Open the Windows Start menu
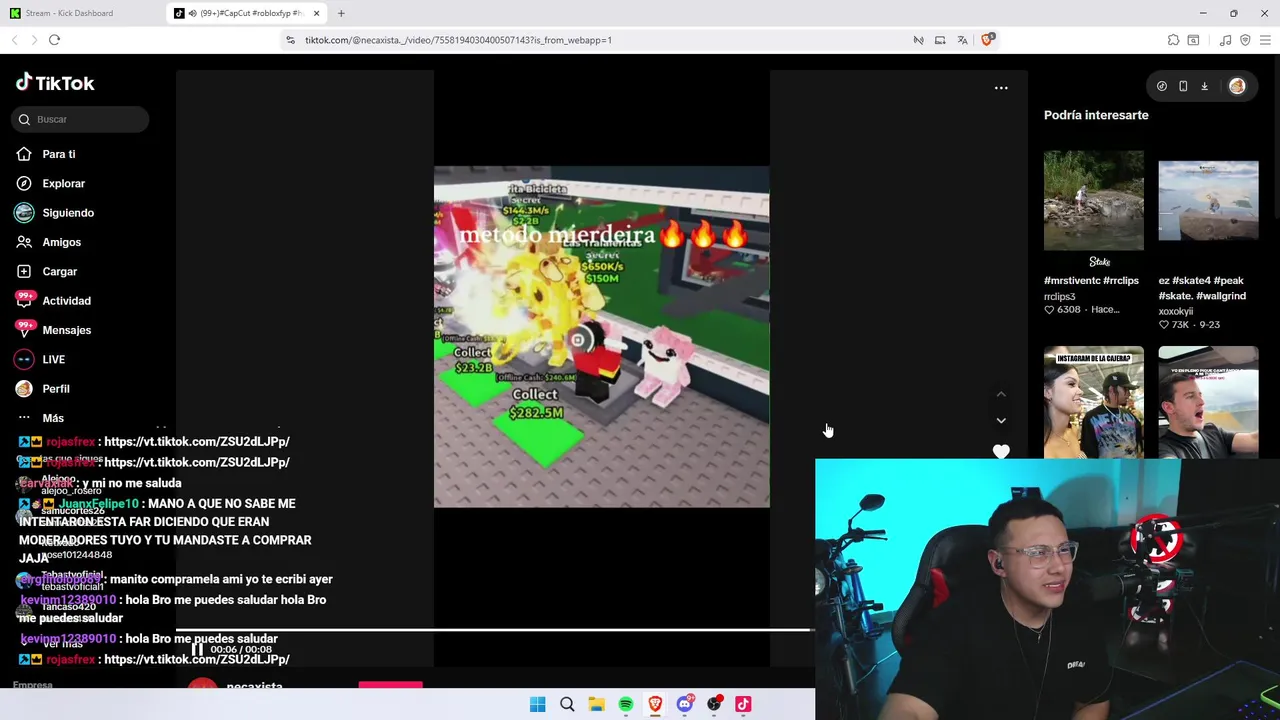The image size is (1280, 720). point(537,704)
